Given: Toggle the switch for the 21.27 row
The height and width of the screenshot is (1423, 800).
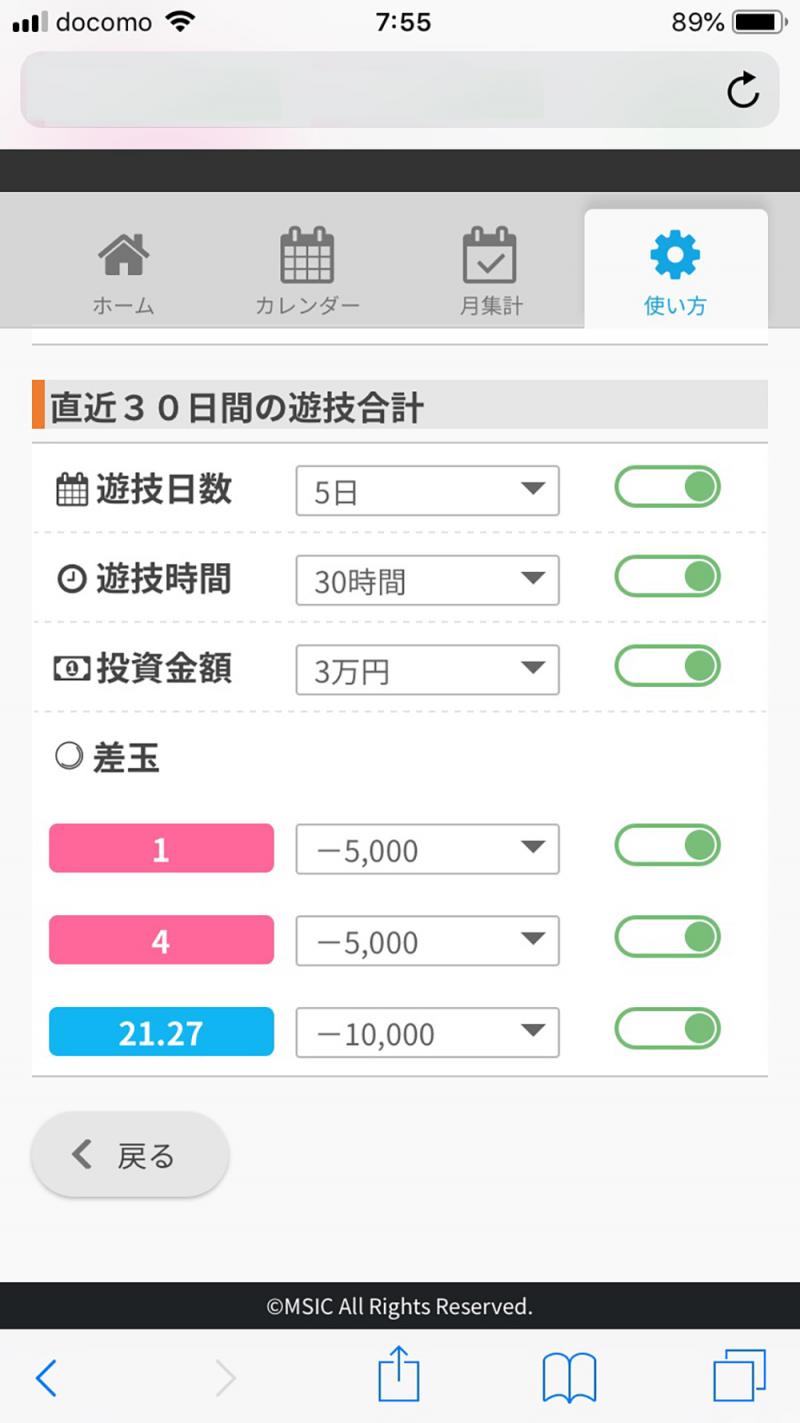Looking at the screenshot, I should click(x=667, y=1028).
